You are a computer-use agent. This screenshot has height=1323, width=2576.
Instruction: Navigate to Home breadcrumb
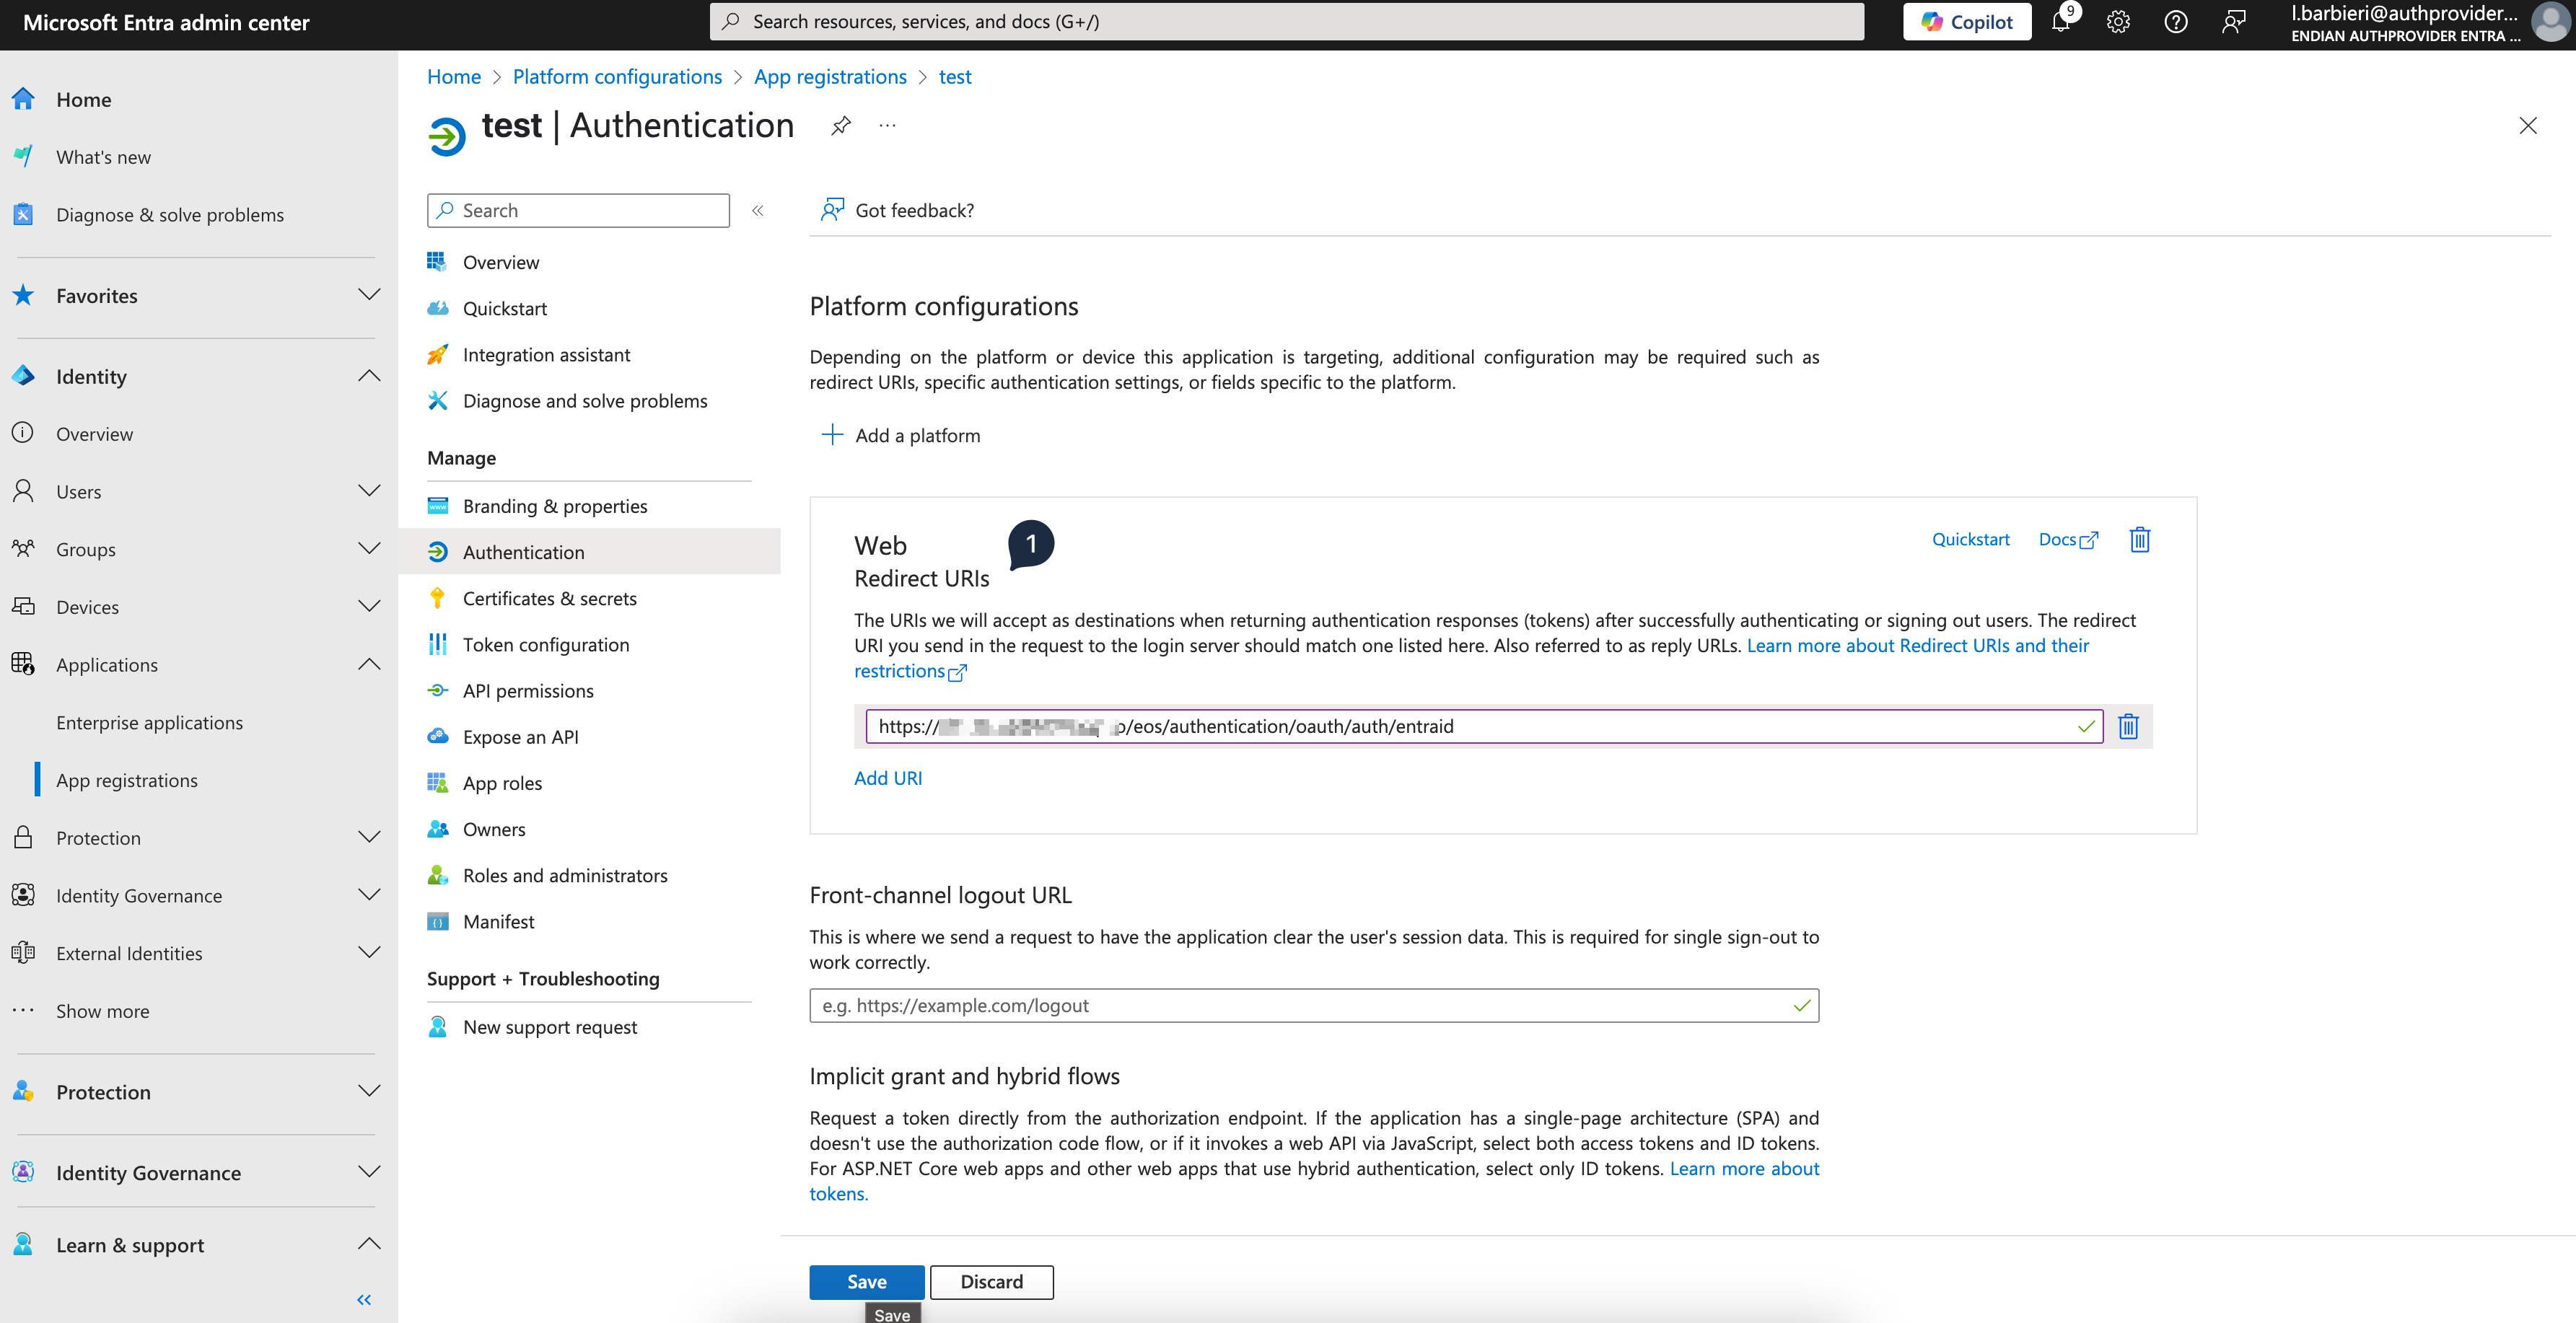click(x=454, y=77)
